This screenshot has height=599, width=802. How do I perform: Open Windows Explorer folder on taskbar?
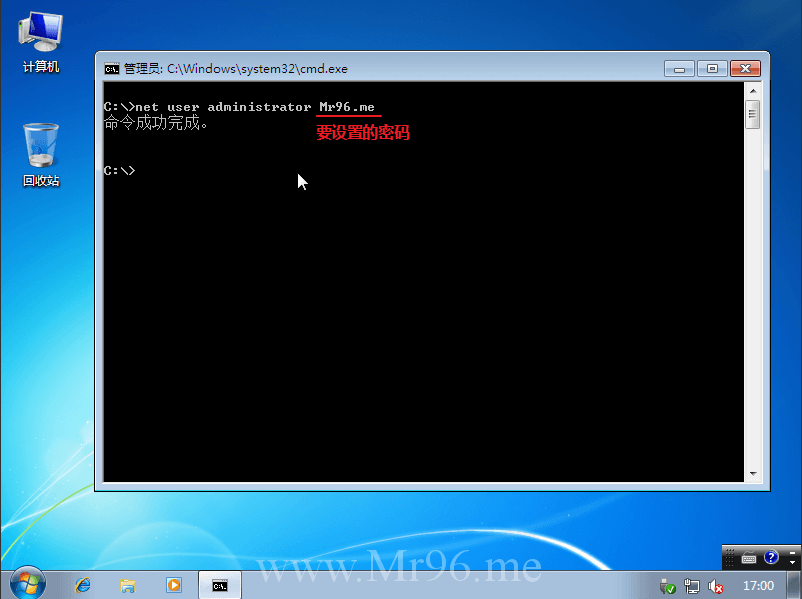128,585
